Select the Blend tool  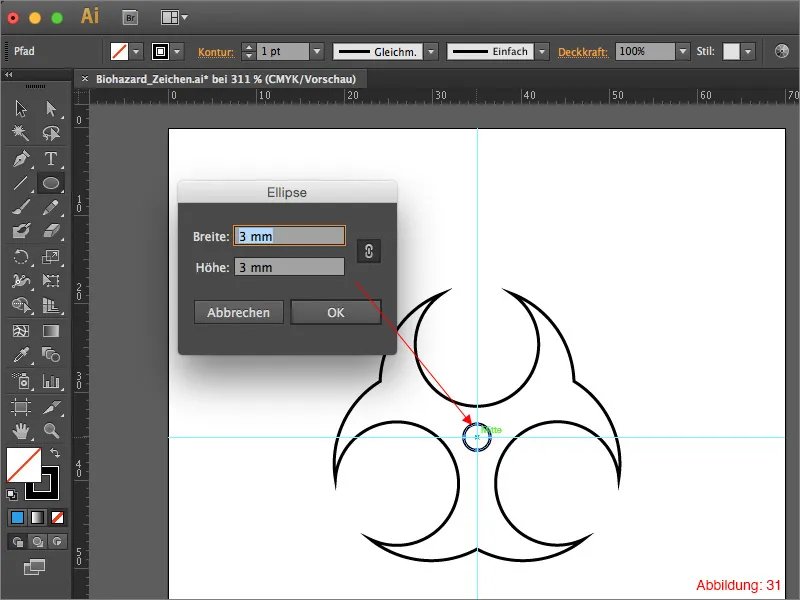coord(51,355)
